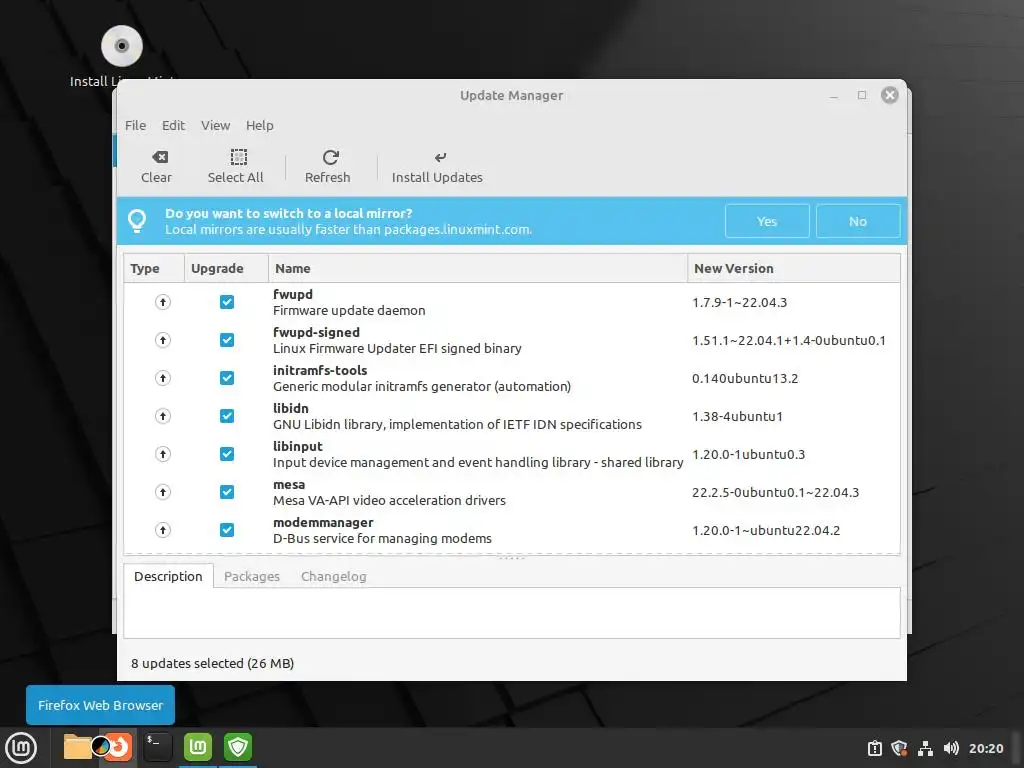This screenshot has height=768, width=1024.
Task: Open the File menu
Action: [x=135, y=125]
